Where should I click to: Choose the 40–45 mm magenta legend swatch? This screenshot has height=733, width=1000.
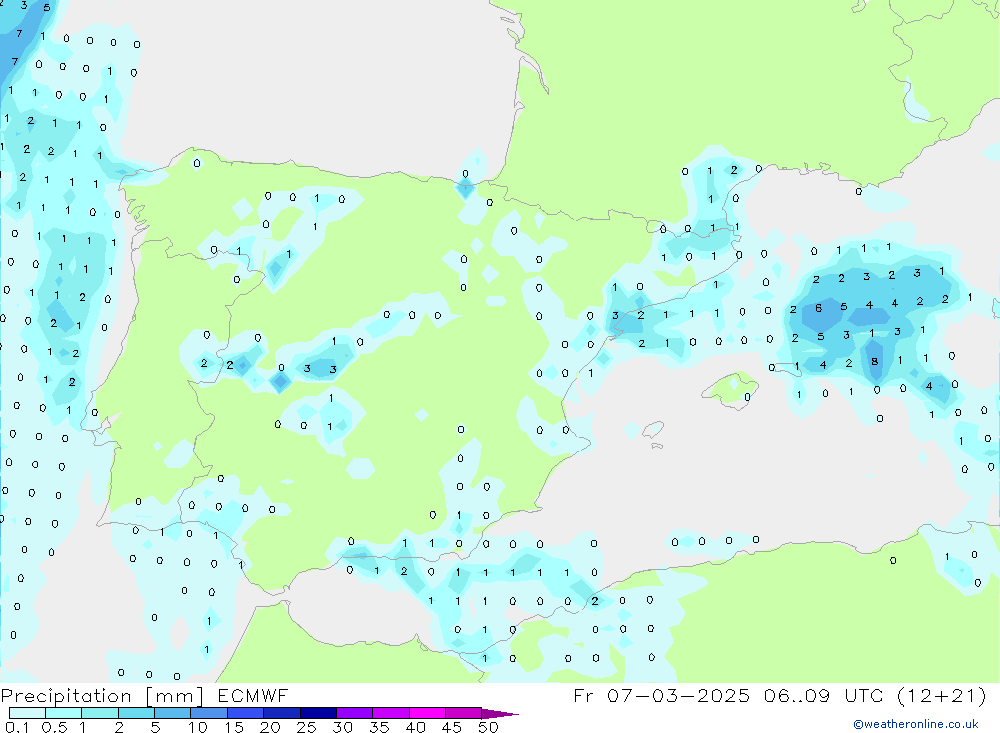[427, 713]
